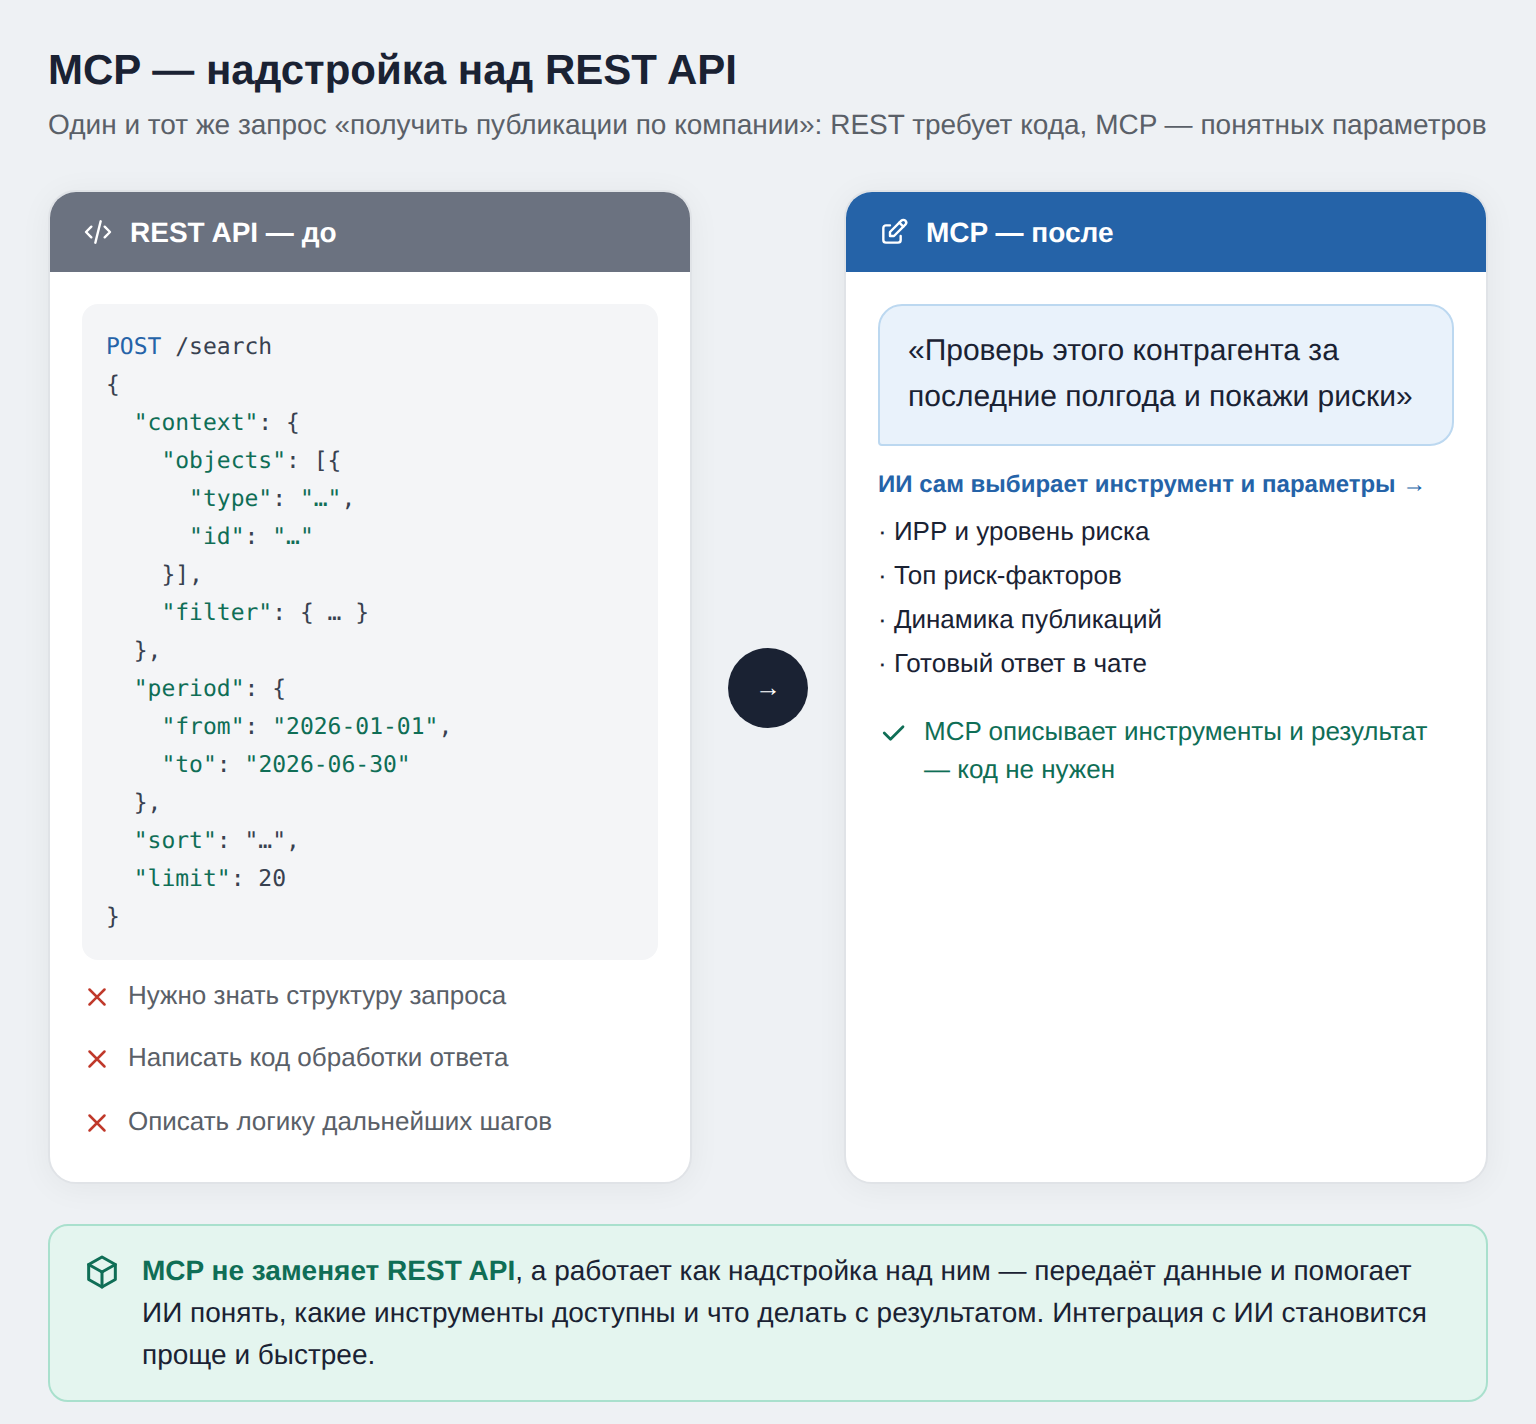Click the Топ риск-факторов list item
1536x1424 pixels.
(x=1000, y=576)
